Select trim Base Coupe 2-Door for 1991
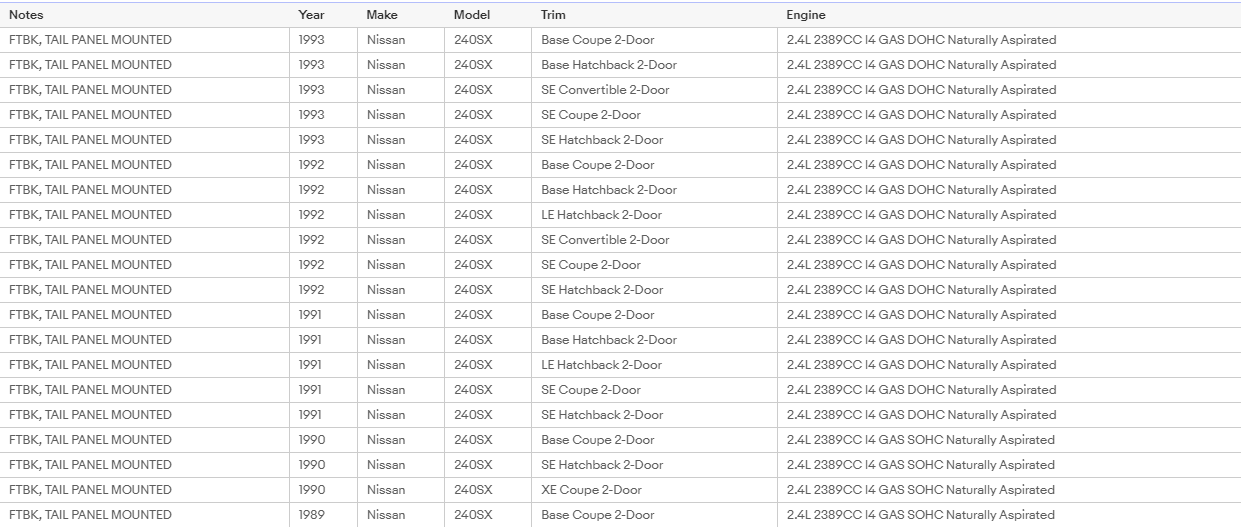Viewport: 1241px width, 527px height. click(x=598, y=315)
